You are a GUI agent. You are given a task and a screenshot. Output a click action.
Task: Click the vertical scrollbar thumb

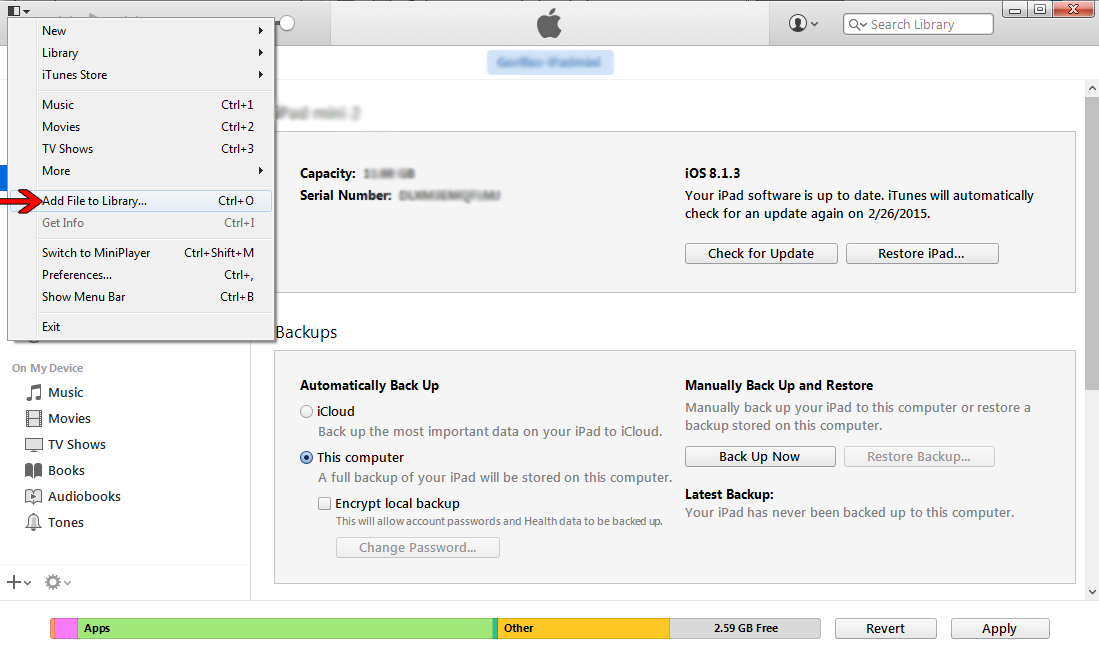(1092, 243)
